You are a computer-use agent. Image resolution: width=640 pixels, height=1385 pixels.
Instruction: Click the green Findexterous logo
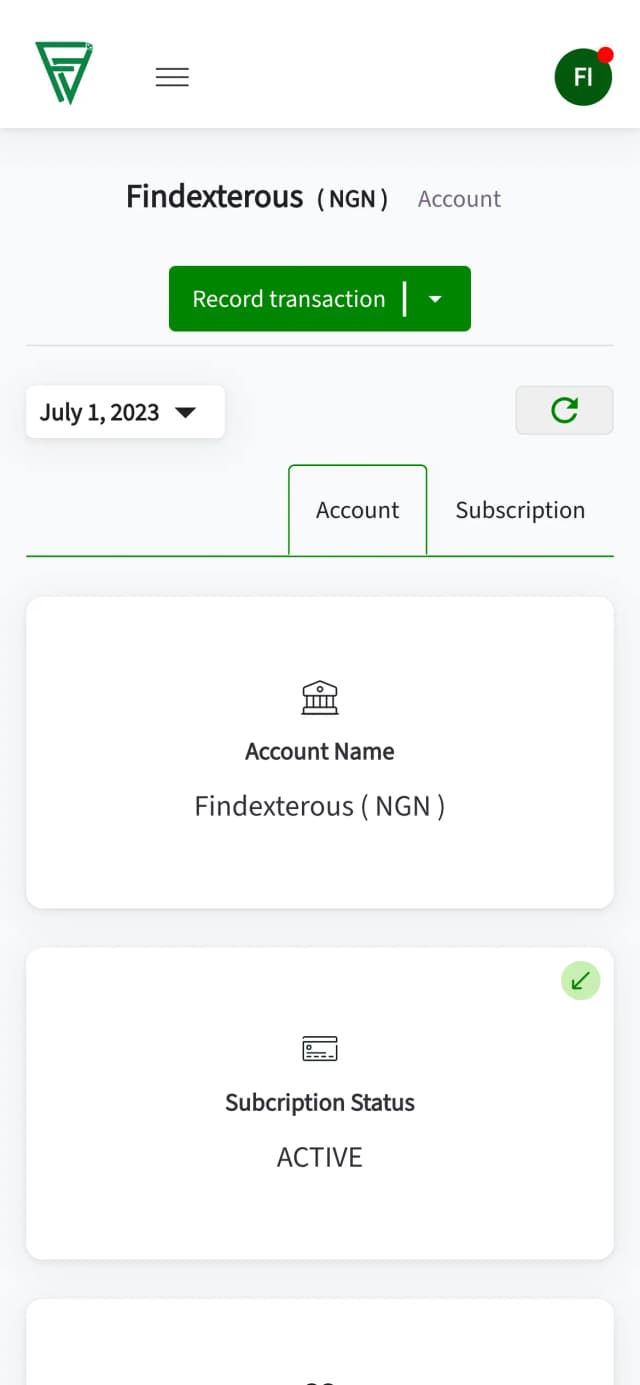click(x=64, y=73)
